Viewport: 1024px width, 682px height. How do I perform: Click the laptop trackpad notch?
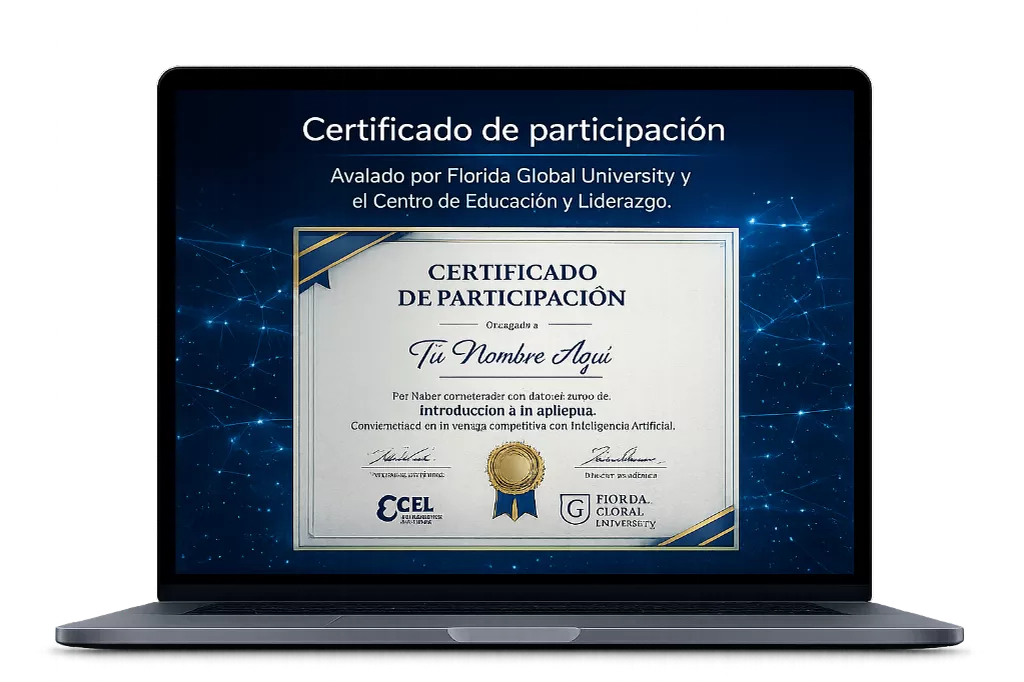[513, 633]
